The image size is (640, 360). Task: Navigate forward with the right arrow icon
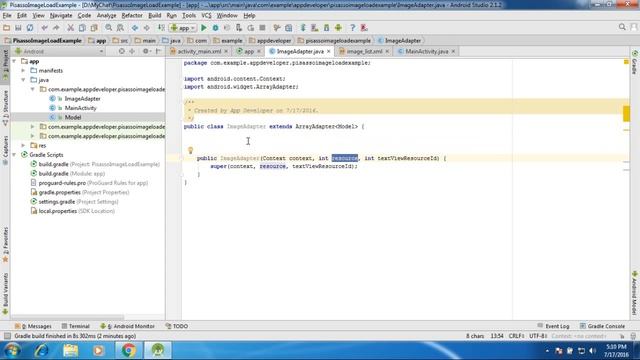pyautogui.click(x=147, y=28)
